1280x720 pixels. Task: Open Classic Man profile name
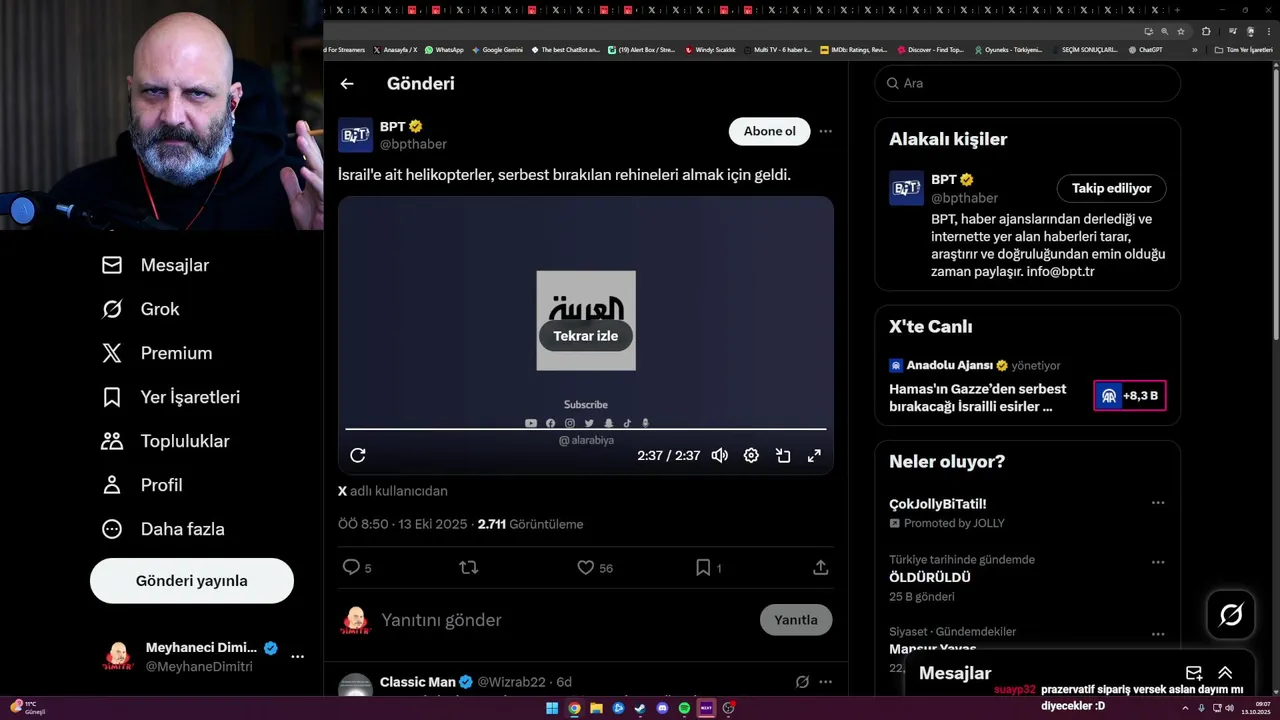[x=418, y=682]
